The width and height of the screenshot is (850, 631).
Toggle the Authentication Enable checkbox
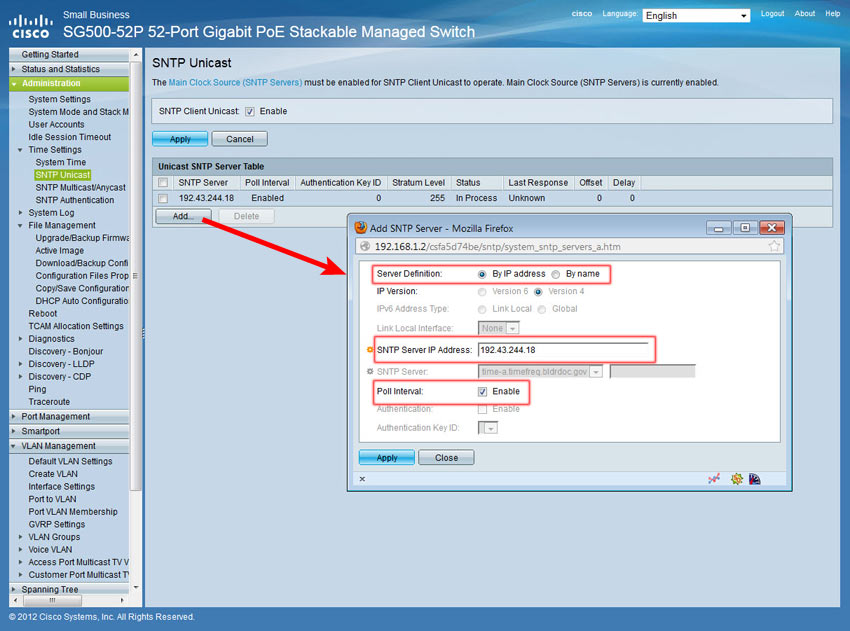[x=482, y=409]
